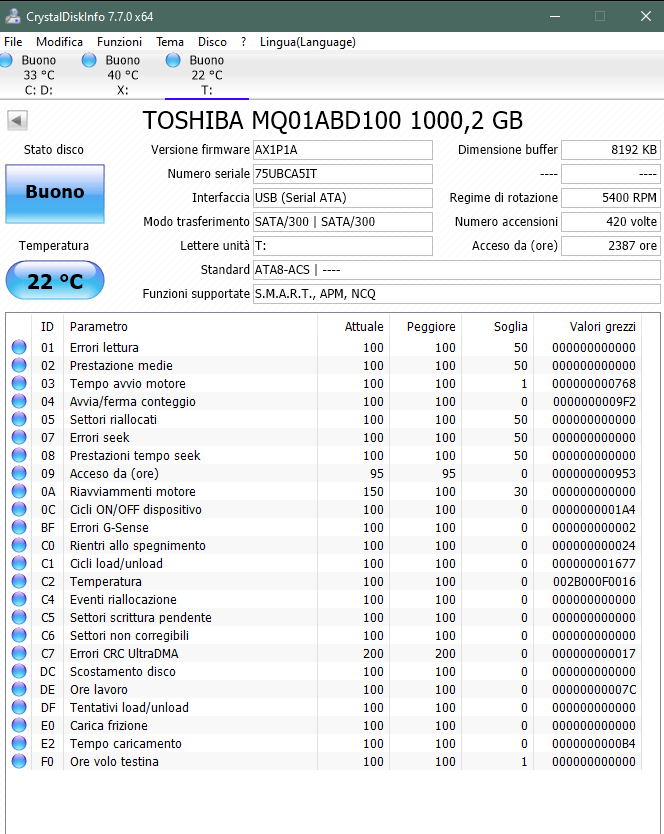664x834 pixels.
Task: Click status orb for Errori lettura row
Action: pos(19,347)
